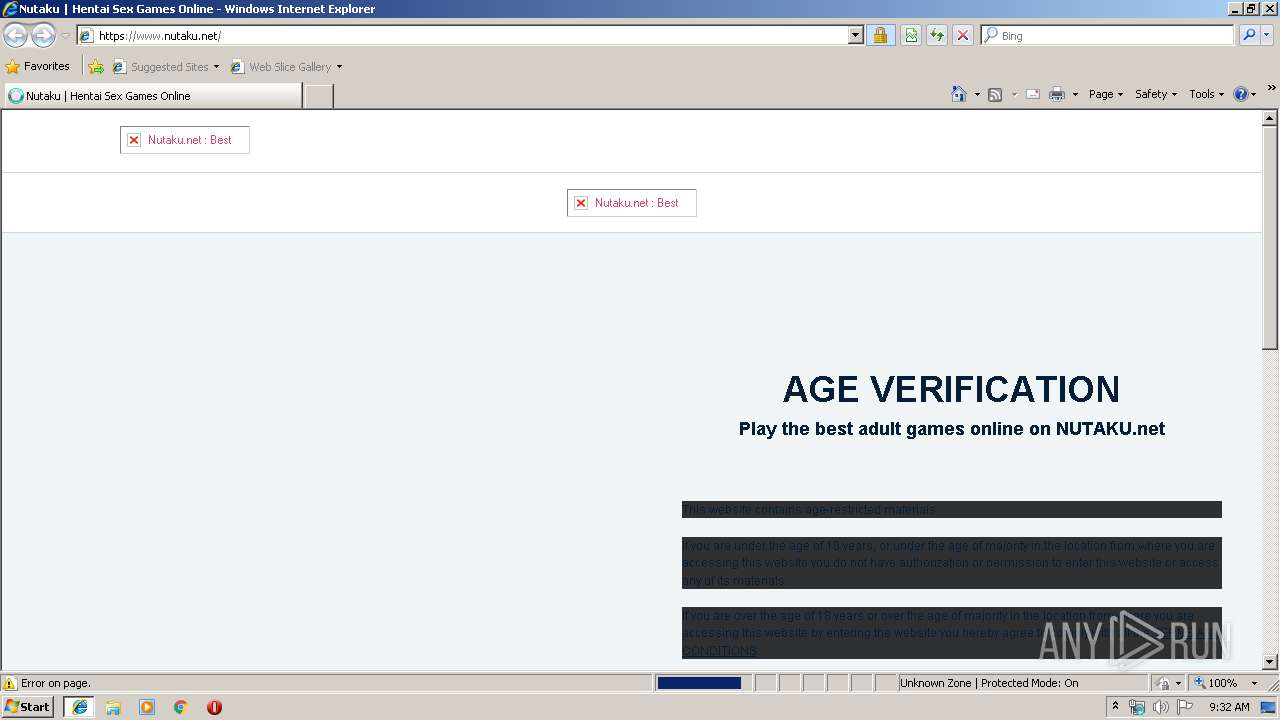Image resolution: width=1280 pixels, height=720 pixels.
Task: Click the Home page icon
Action: click(x=958, y=94)
